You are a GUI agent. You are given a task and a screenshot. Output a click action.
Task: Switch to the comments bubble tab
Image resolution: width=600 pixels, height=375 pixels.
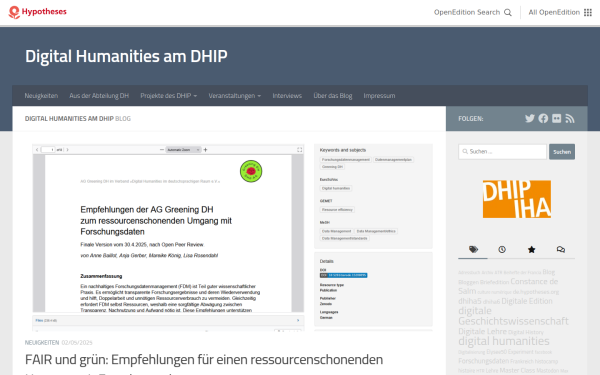point(561,249)
